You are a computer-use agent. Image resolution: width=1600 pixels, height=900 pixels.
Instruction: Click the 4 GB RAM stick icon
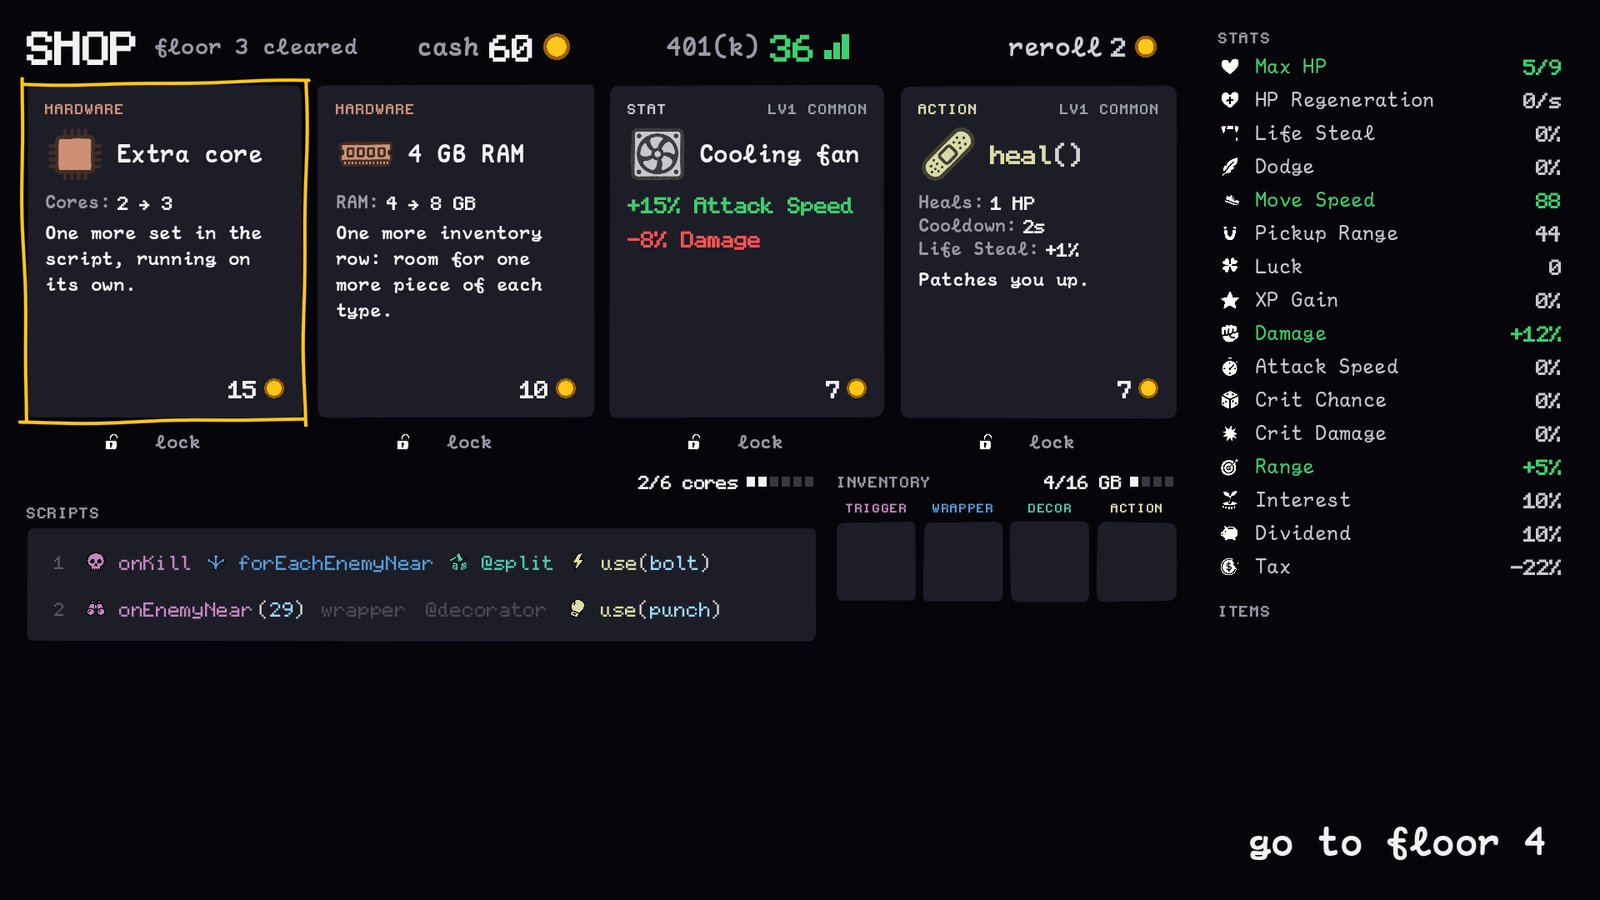pos(366,153)
